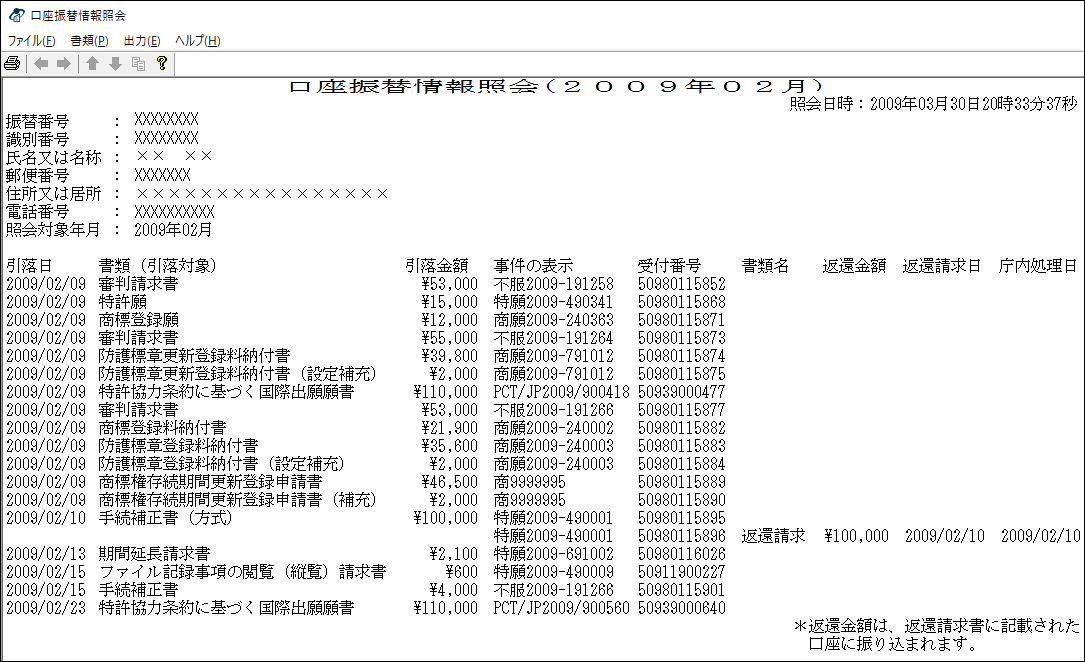
Task: Click the 受付番号 column header
Action: click(669, 266)
